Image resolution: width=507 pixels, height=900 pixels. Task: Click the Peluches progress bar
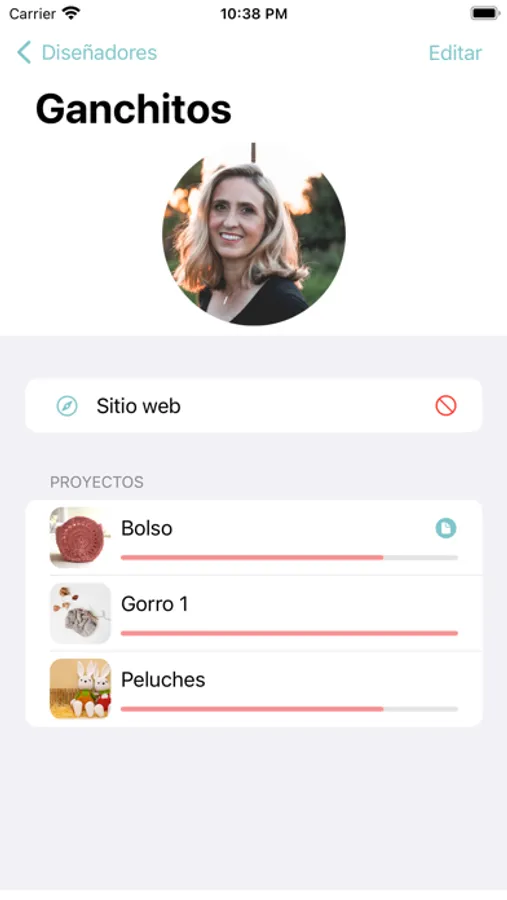[x=289, y=709]
